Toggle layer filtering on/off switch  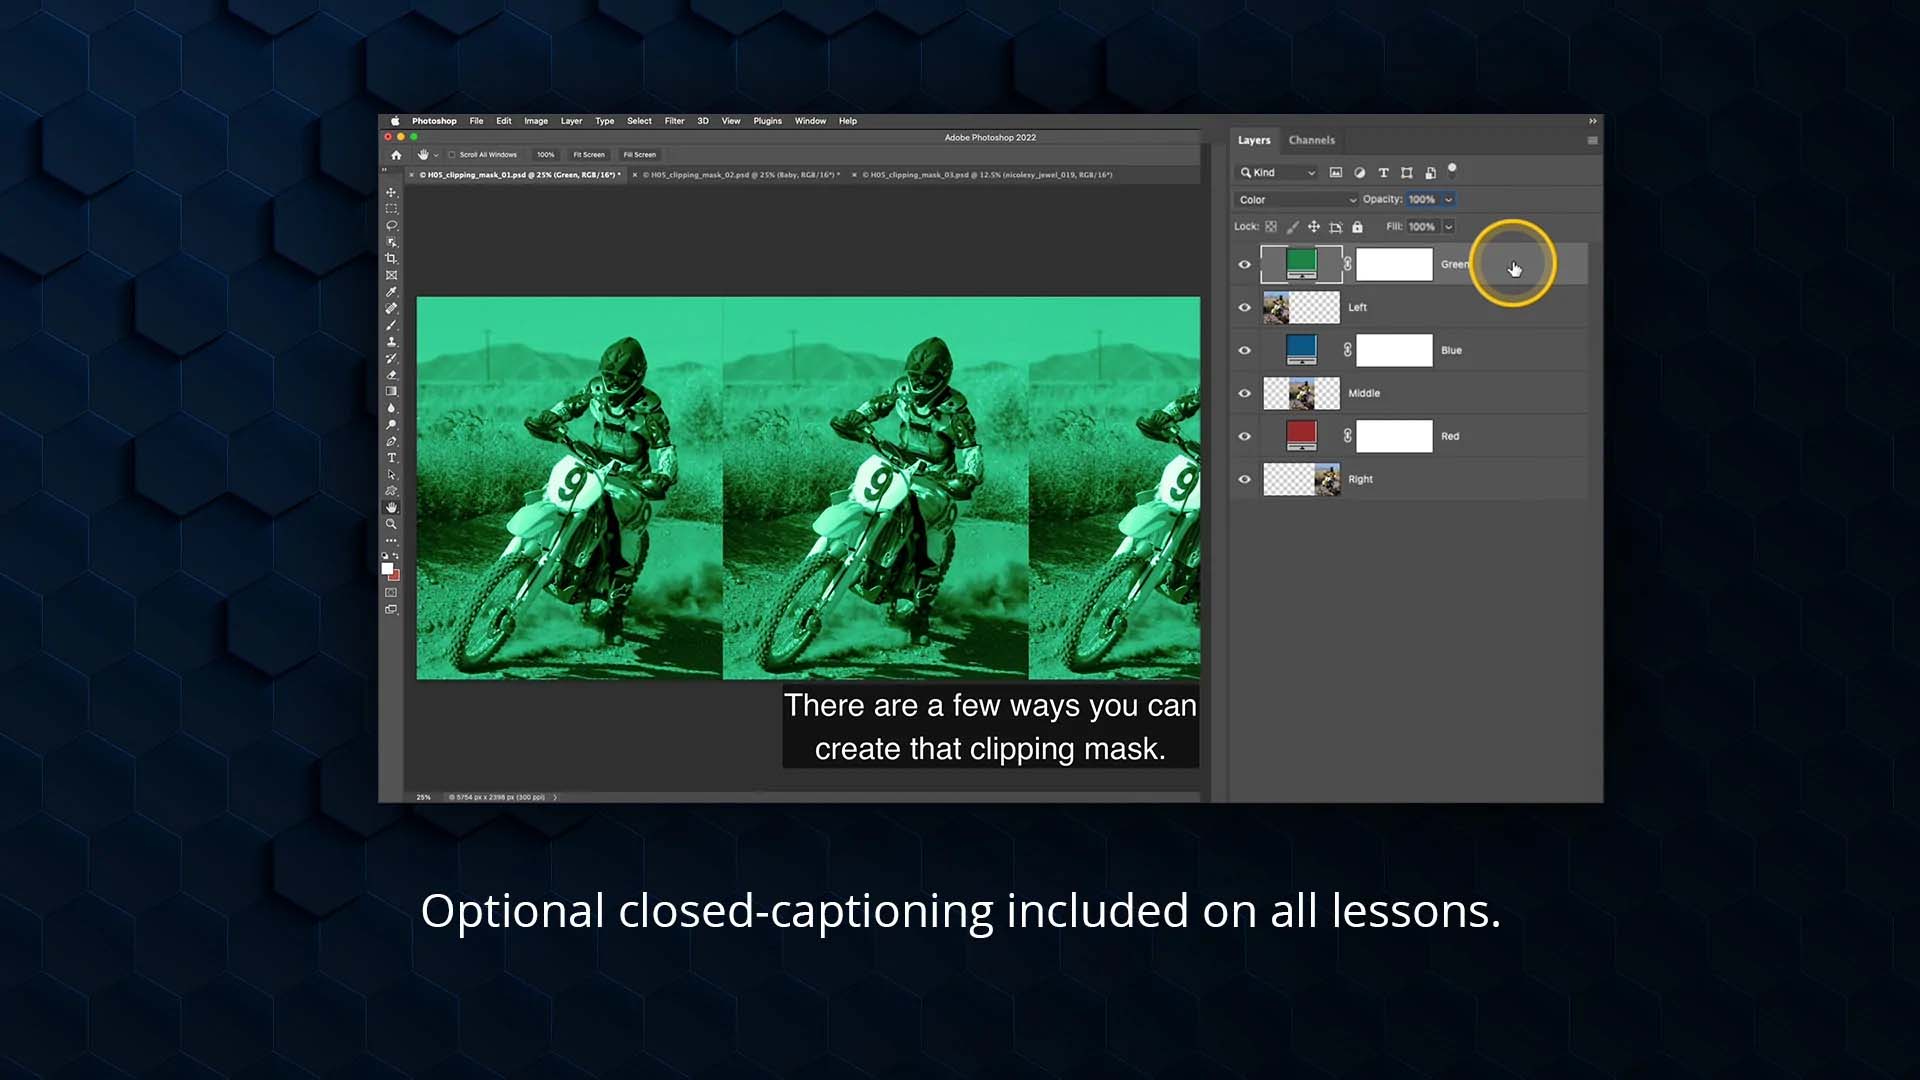click(x=1452, y=170)
